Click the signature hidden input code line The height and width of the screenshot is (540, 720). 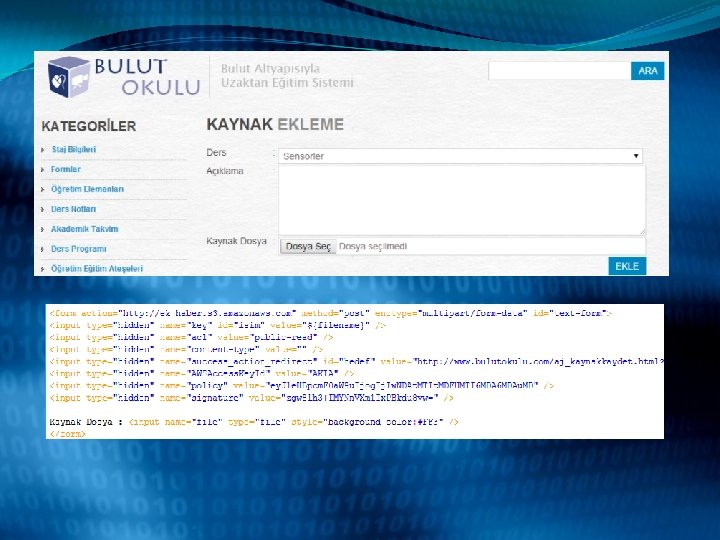click(251, 398)
